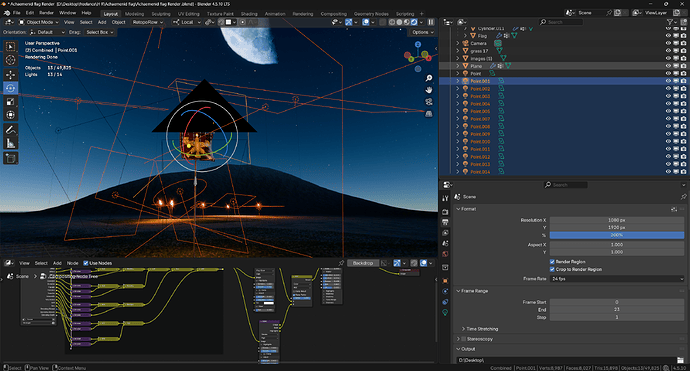Pin the properties editor Scene context
Image resolution: width=690 pixels, height=371 pixels.
coord(683,197)
